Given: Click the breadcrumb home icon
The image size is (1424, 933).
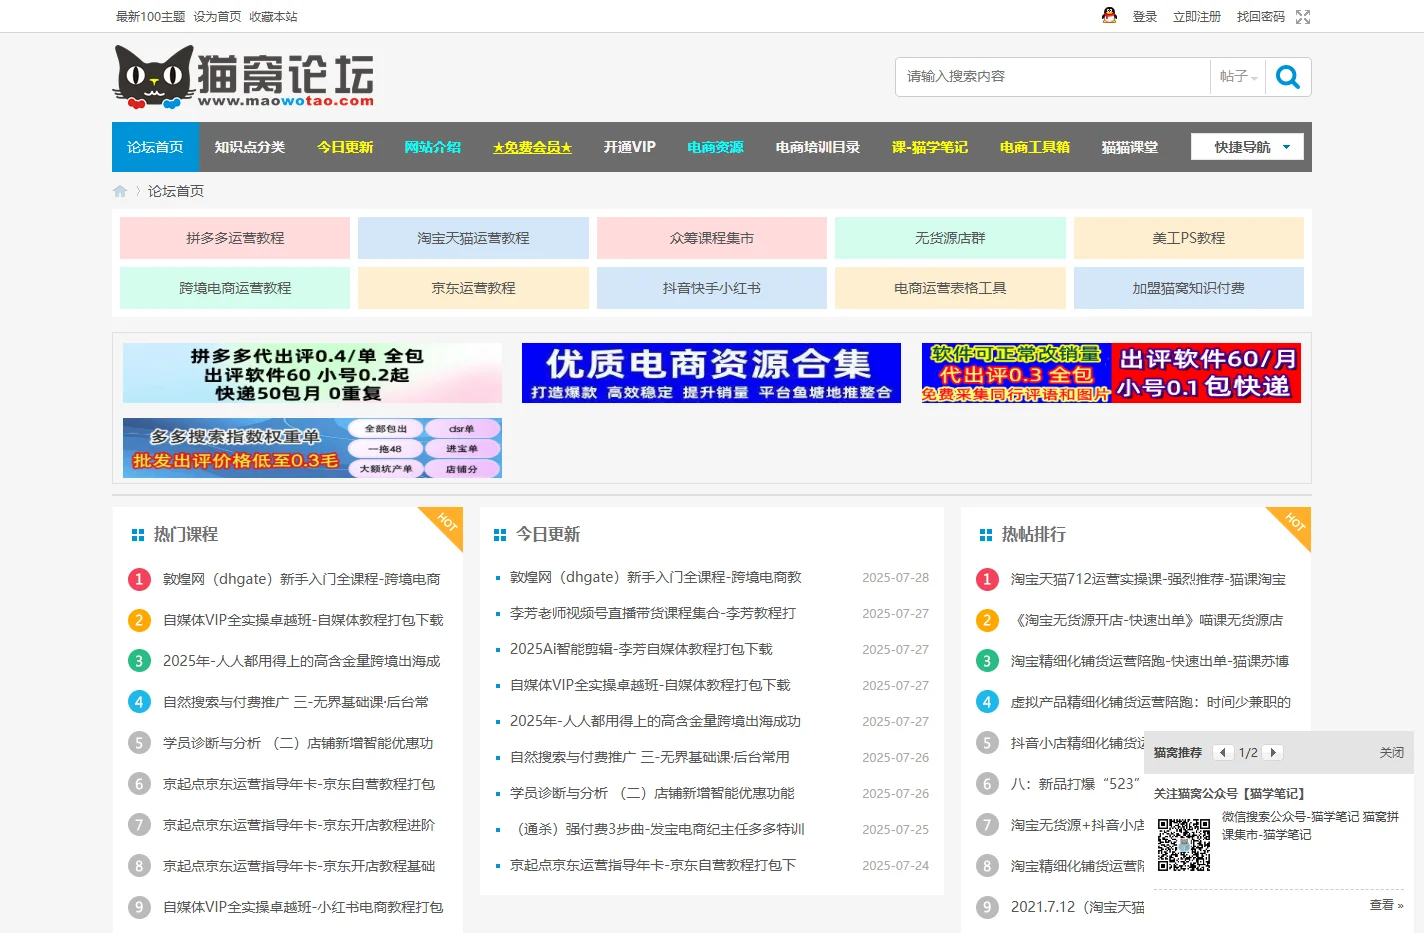Looking at the screenshot, I should tap(120, 191).
